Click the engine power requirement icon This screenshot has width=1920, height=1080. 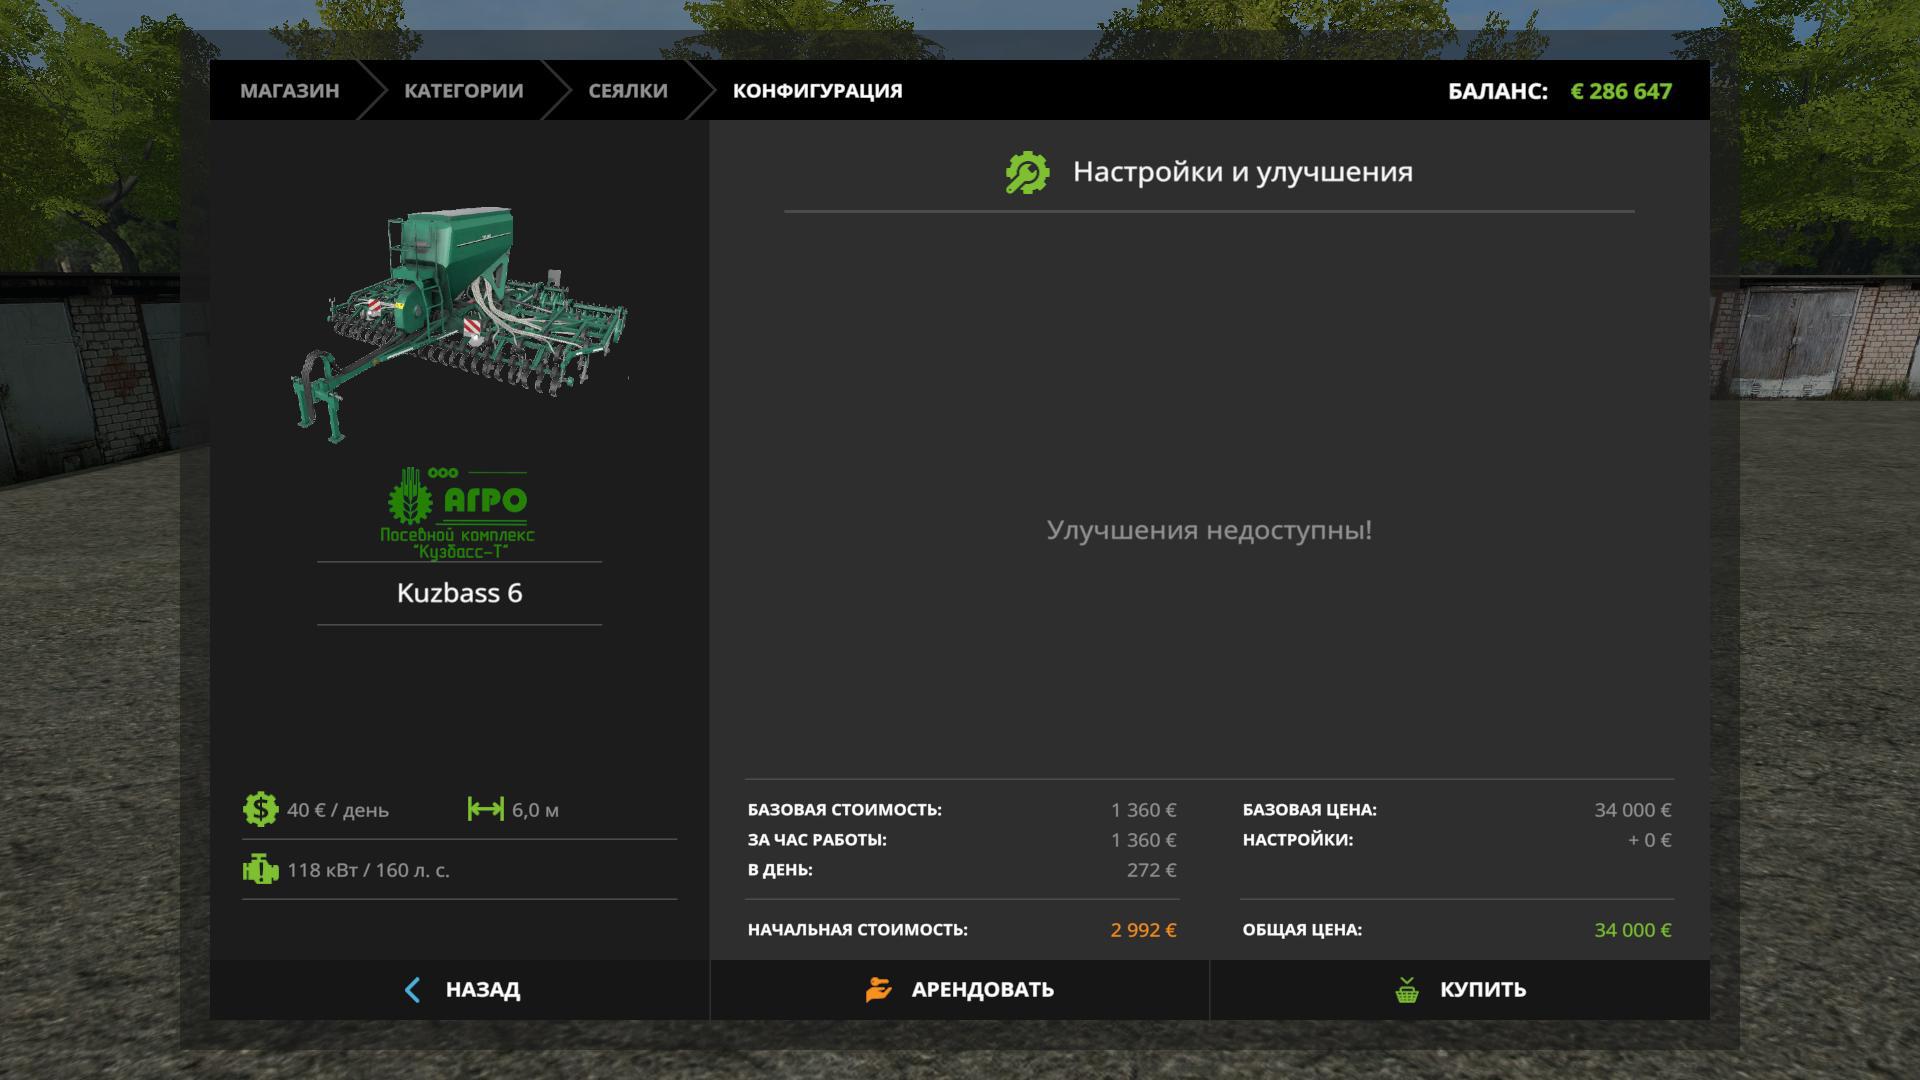(260, 869)
